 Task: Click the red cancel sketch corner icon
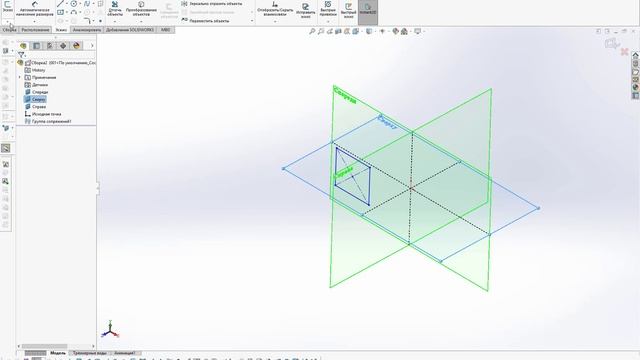click(624, 51)
